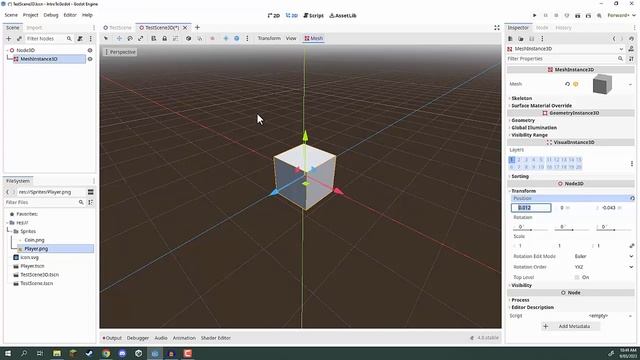640x360 pixels.
Task: Open the Debug menu
Action: 51,15
